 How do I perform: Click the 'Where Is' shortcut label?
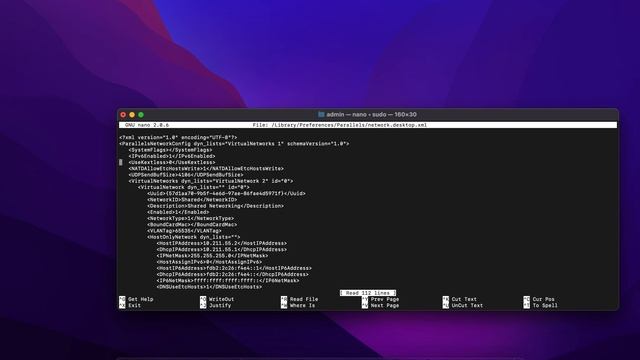pos(302,305)
